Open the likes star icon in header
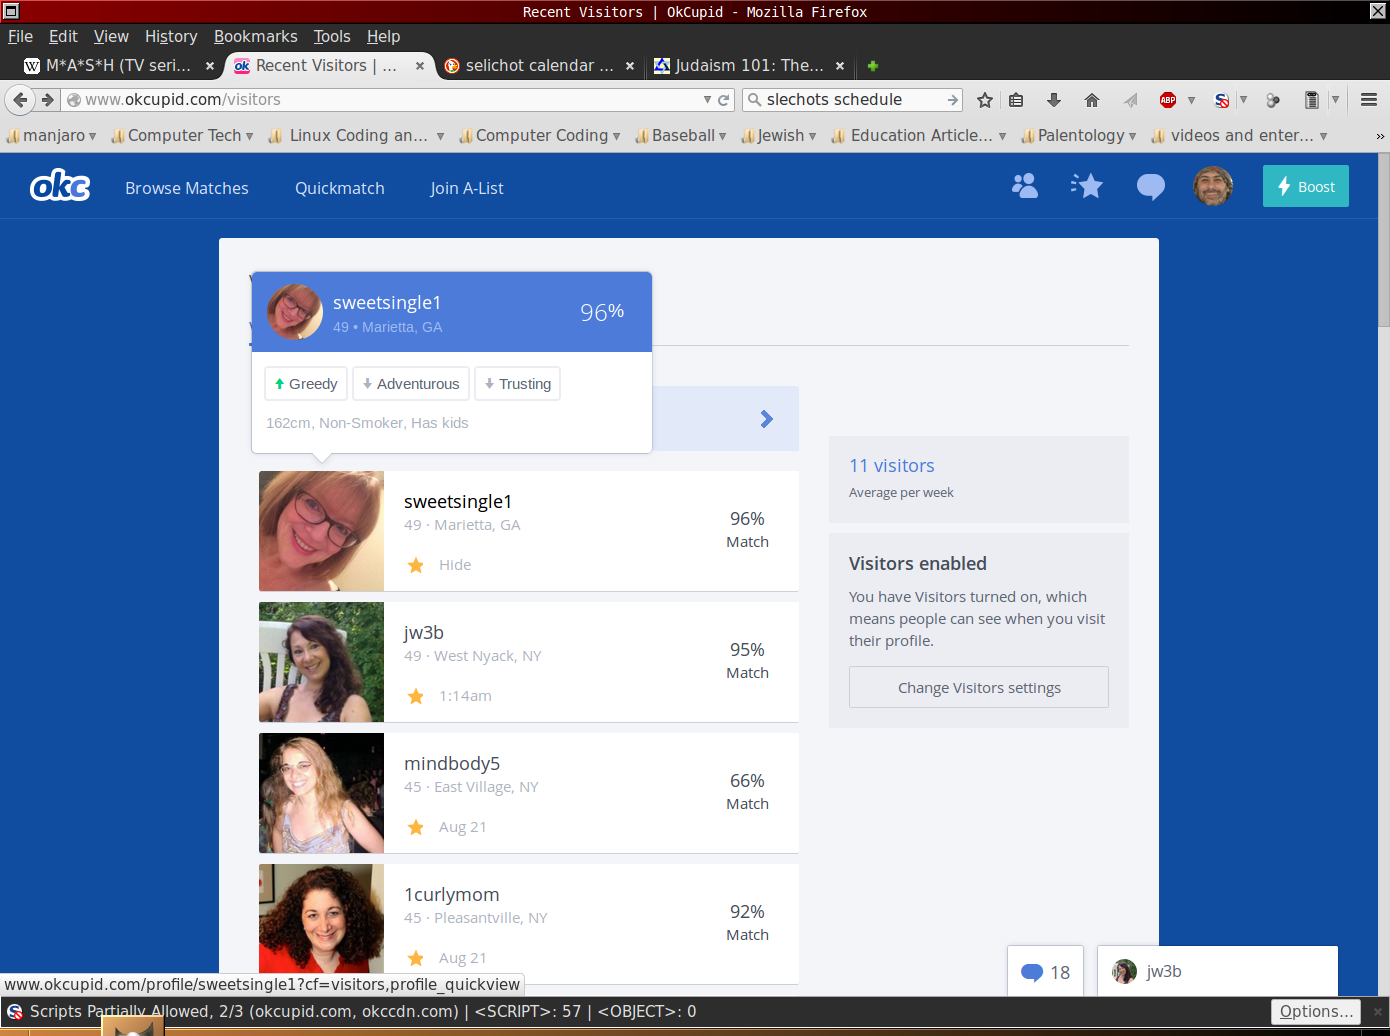The height and width of the screenshot is (1036, 1390). click(x=1087, y=186)
